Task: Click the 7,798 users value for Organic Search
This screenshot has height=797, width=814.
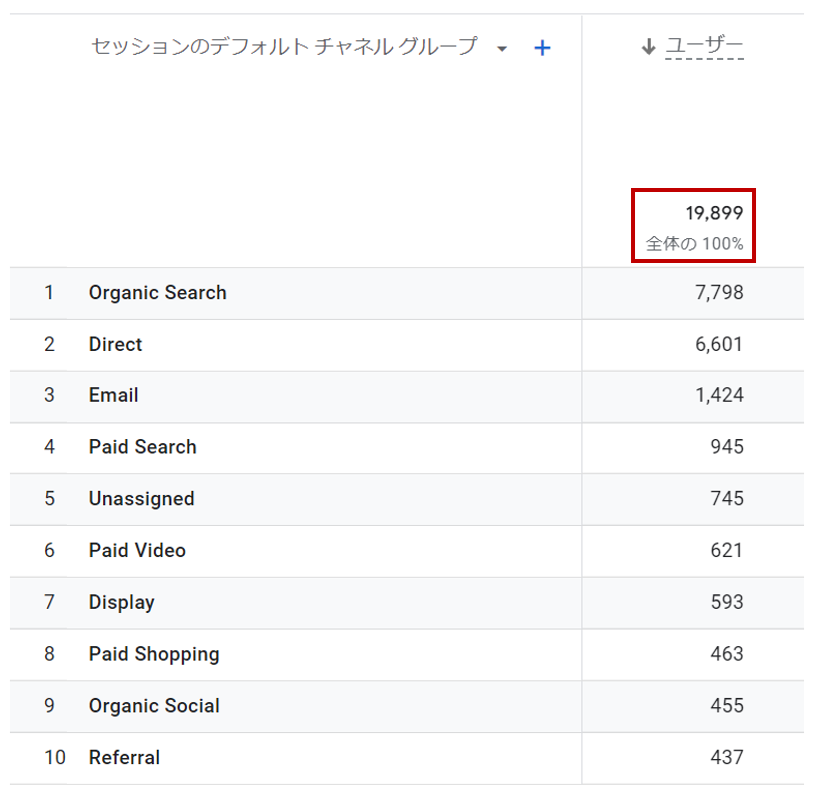Action: click(720, 293)
